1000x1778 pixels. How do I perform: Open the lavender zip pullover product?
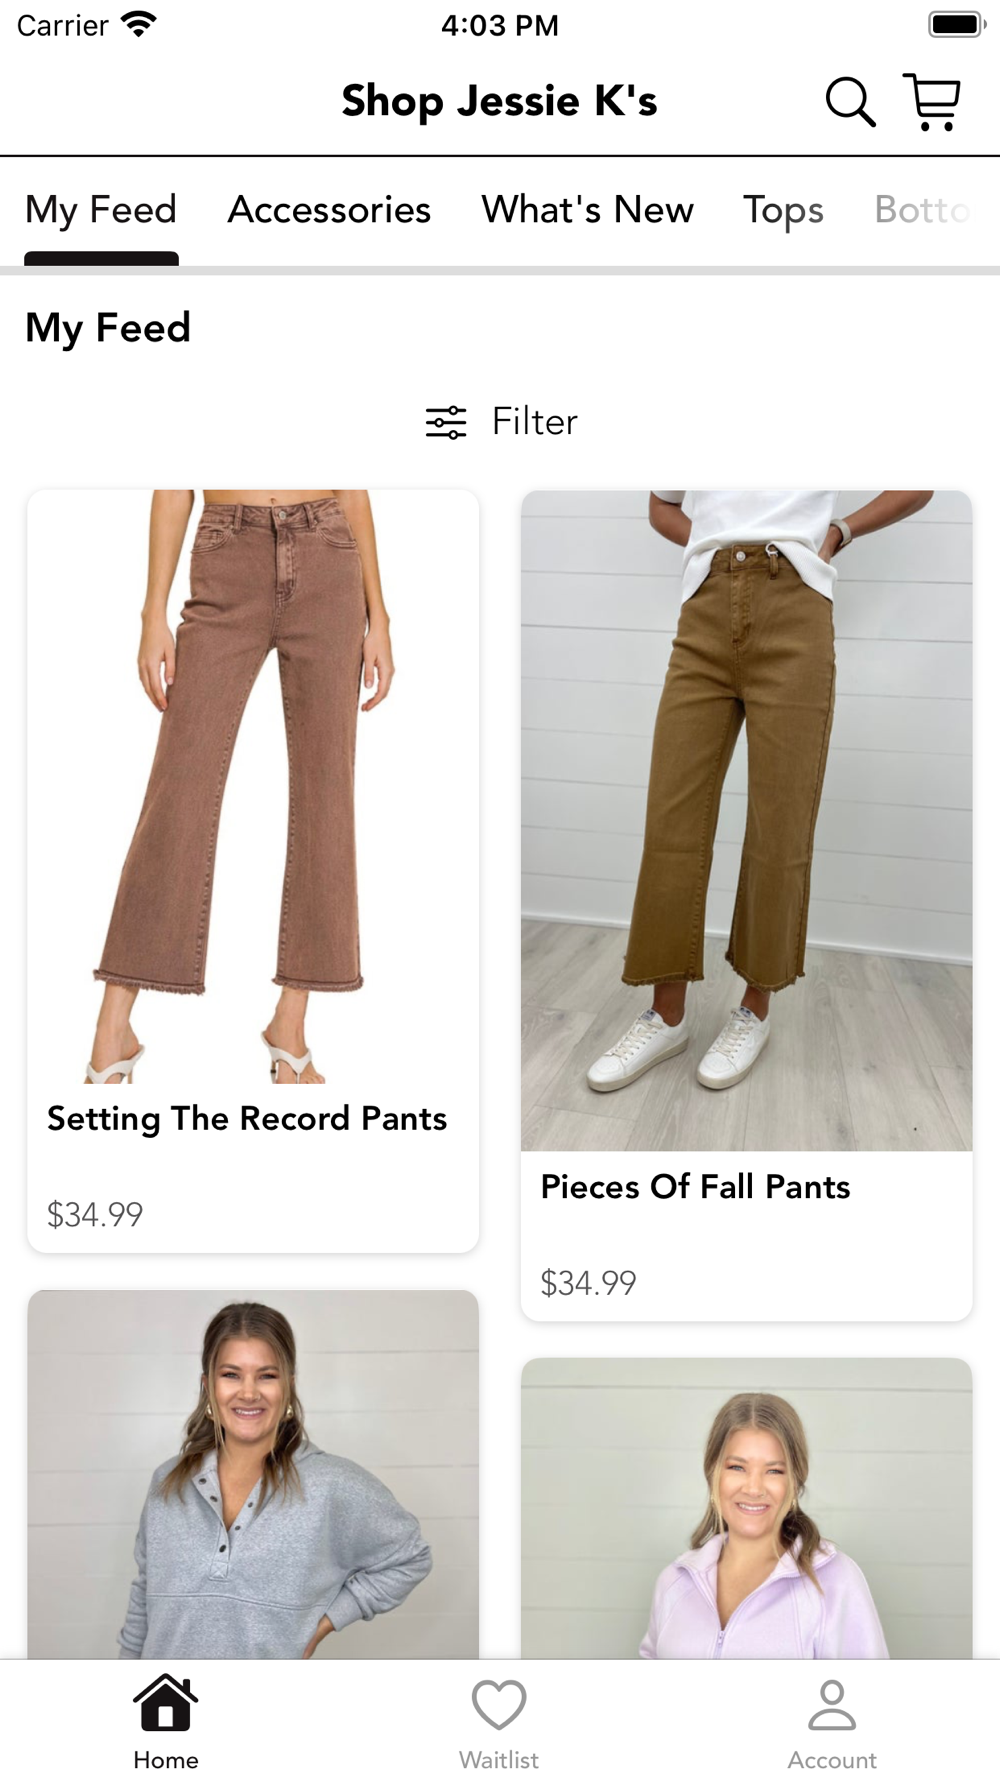click(747, 1508)
